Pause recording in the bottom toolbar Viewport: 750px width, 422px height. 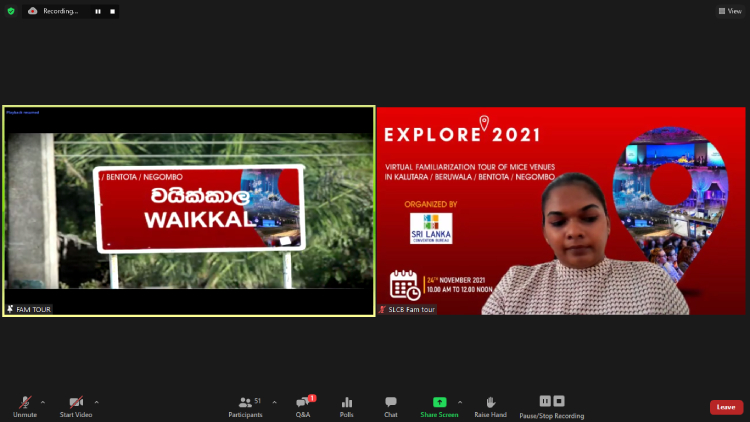[x=545, y=401]
